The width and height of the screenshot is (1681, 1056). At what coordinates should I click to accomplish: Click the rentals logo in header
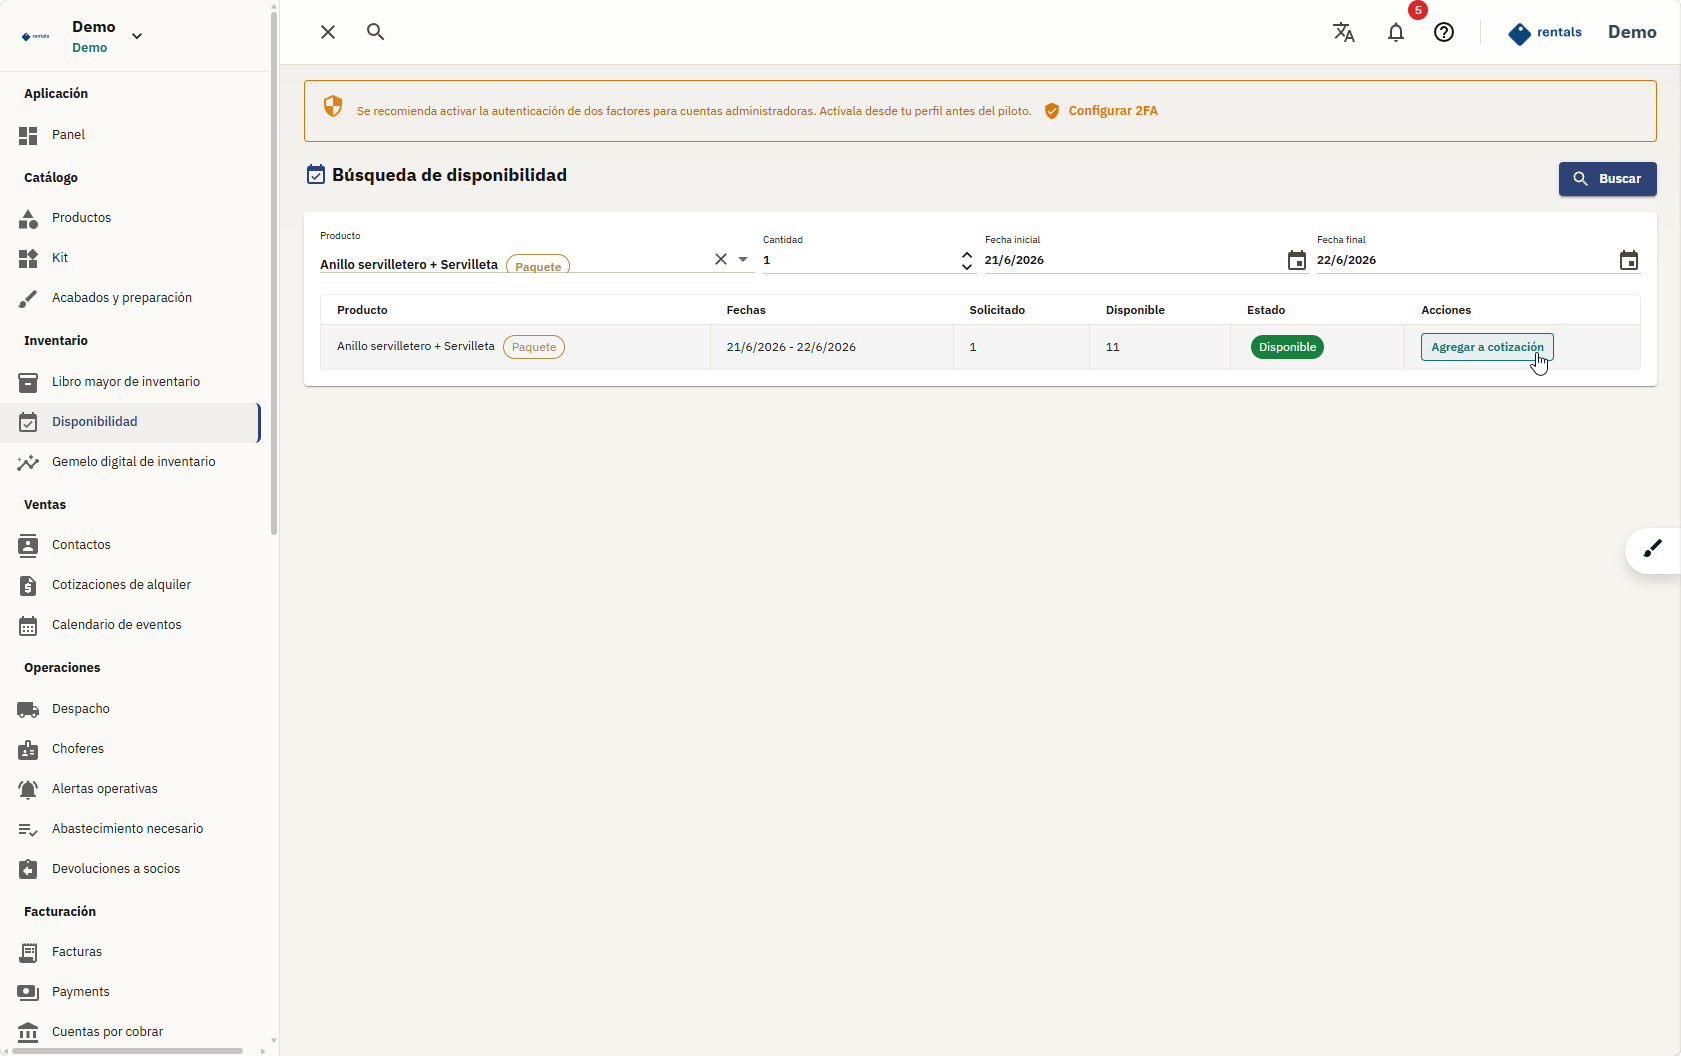tap(1545, 33)
